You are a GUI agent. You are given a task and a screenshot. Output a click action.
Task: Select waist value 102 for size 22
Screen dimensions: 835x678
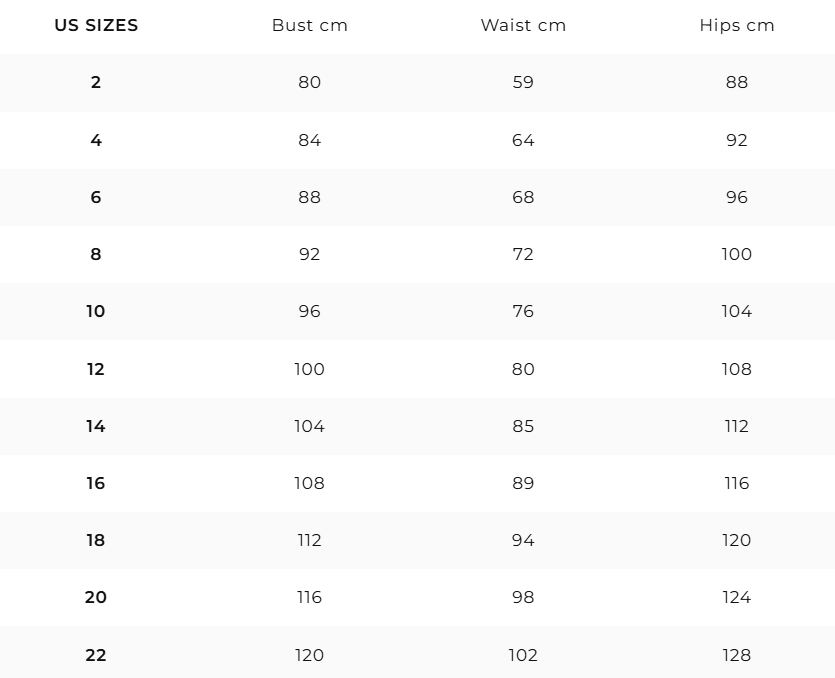pos(523,655)
